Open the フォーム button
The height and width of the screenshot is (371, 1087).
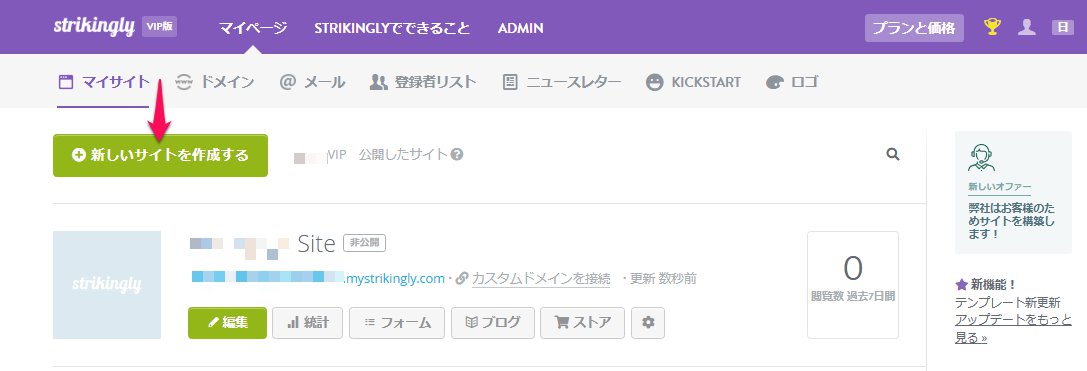[397, 322]
